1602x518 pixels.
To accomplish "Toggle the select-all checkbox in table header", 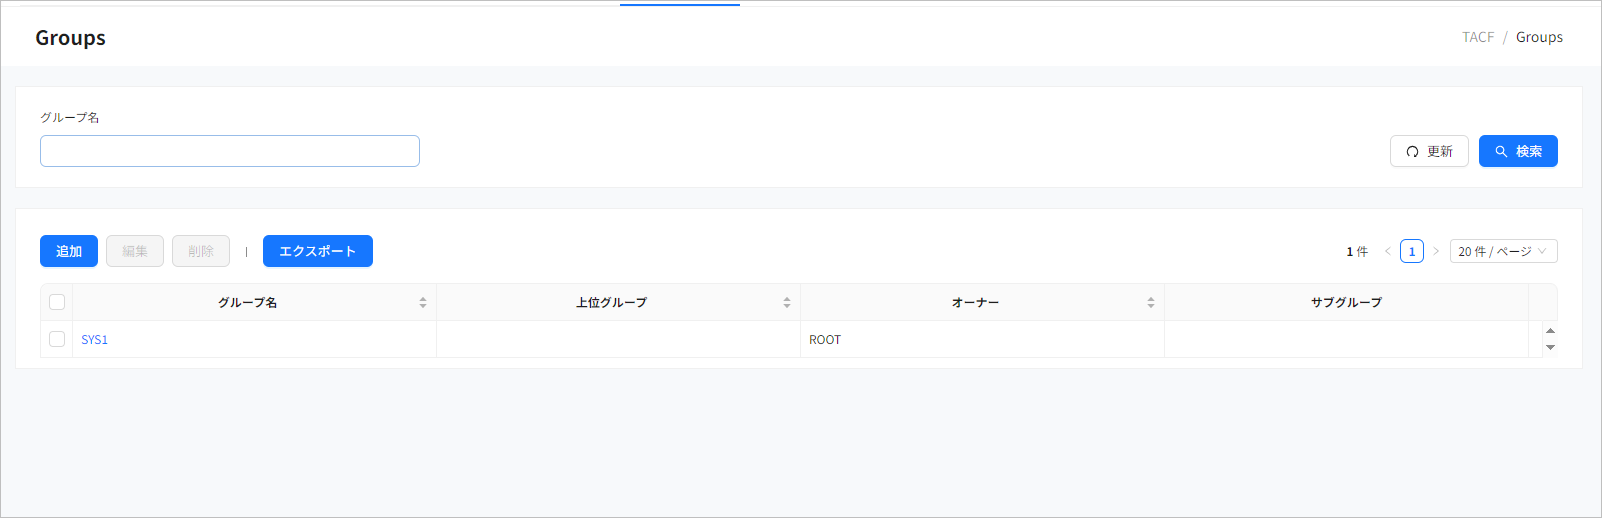I will [x=57, y=302].
